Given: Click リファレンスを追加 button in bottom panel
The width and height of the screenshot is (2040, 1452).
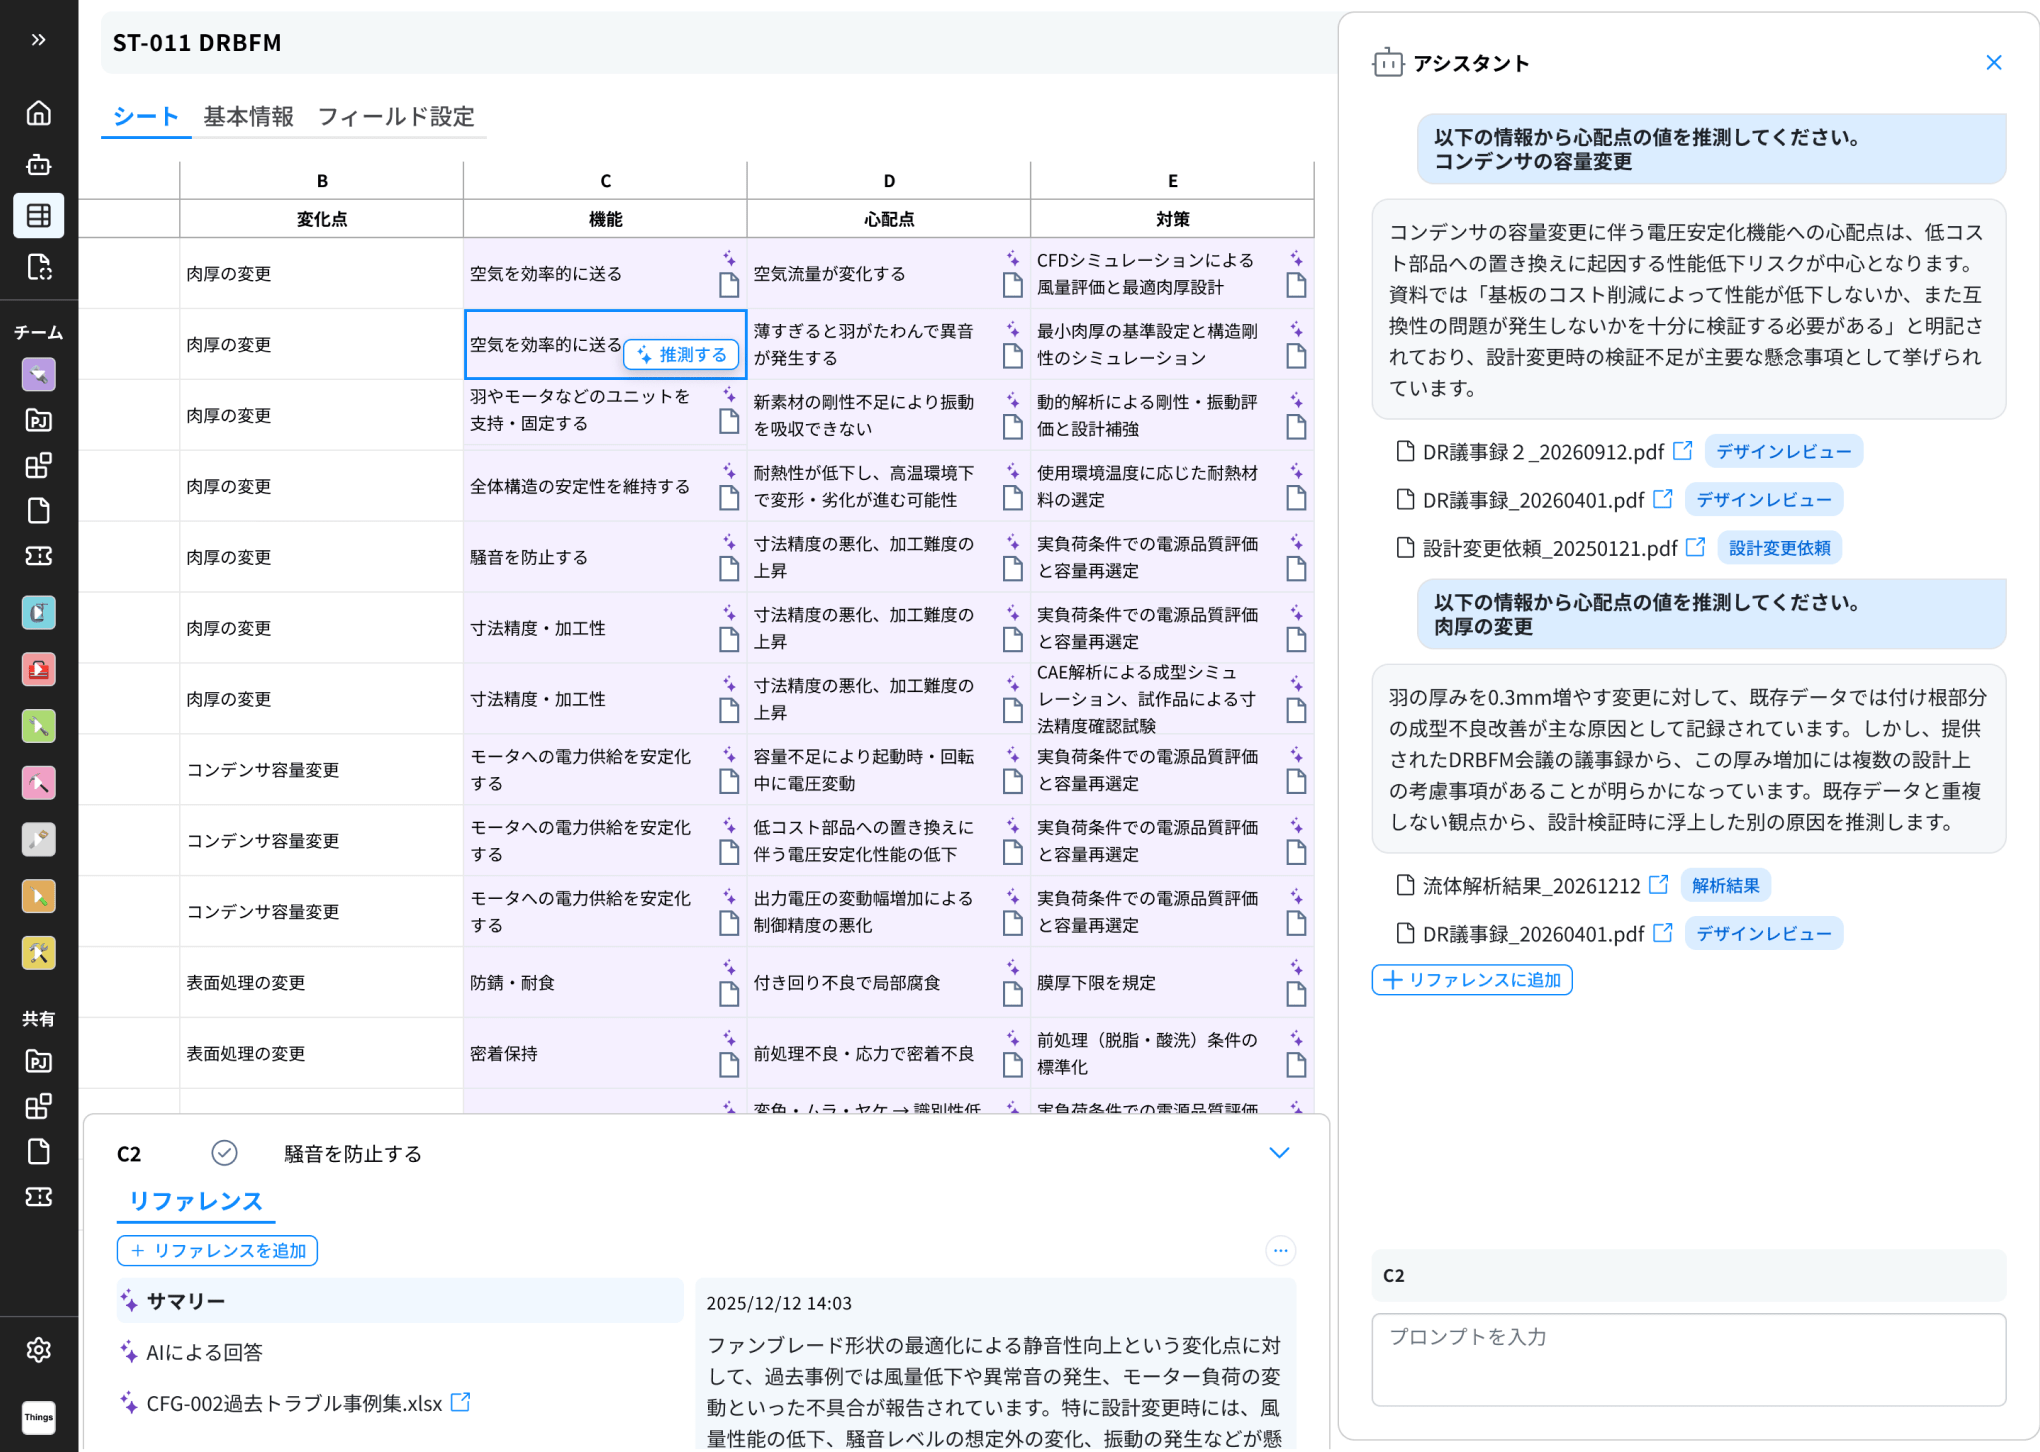Looking at the screenshot, I should (218, 1251).
